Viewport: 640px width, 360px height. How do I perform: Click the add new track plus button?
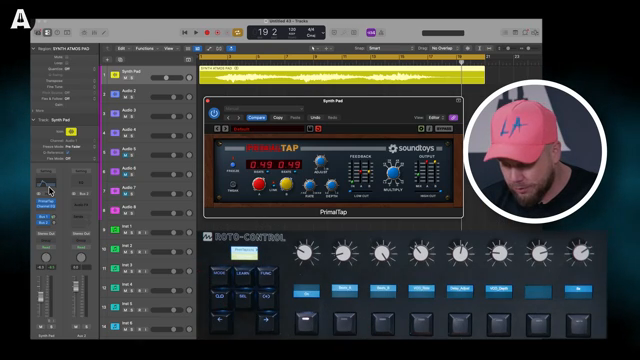107,60
